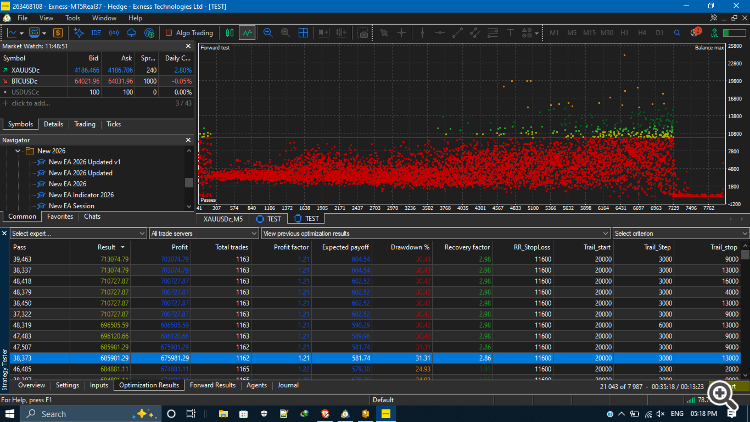Screen dimensions: 750x422
Task: Open the chart type line icon
Action: coord(13,33)
